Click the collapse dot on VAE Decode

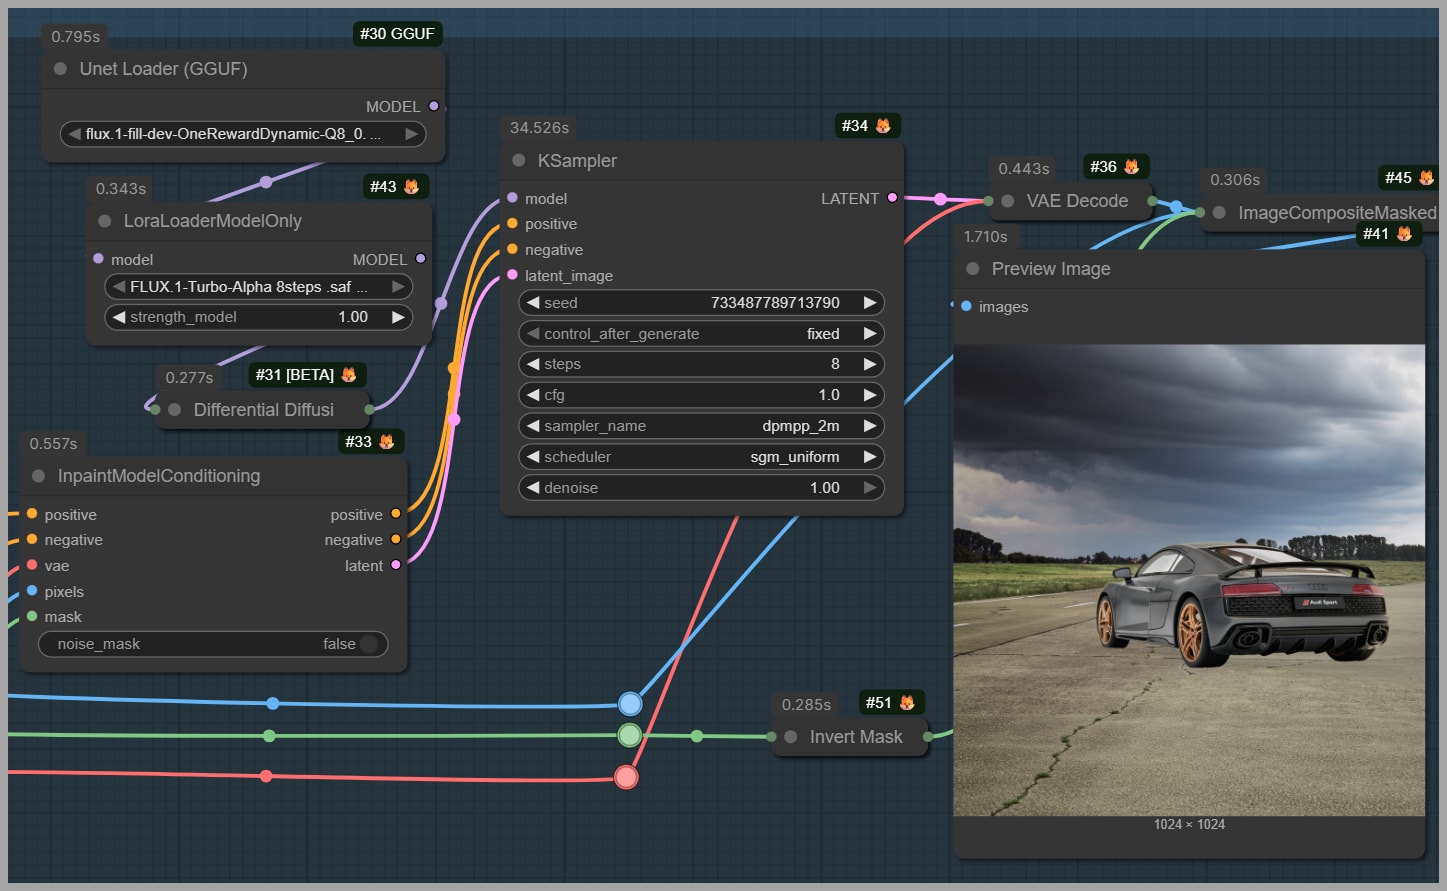coord(1007,201)
